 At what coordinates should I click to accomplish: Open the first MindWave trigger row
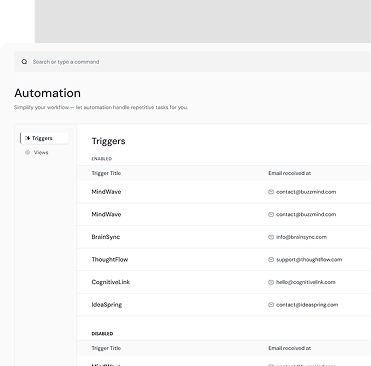coord(224,192)
